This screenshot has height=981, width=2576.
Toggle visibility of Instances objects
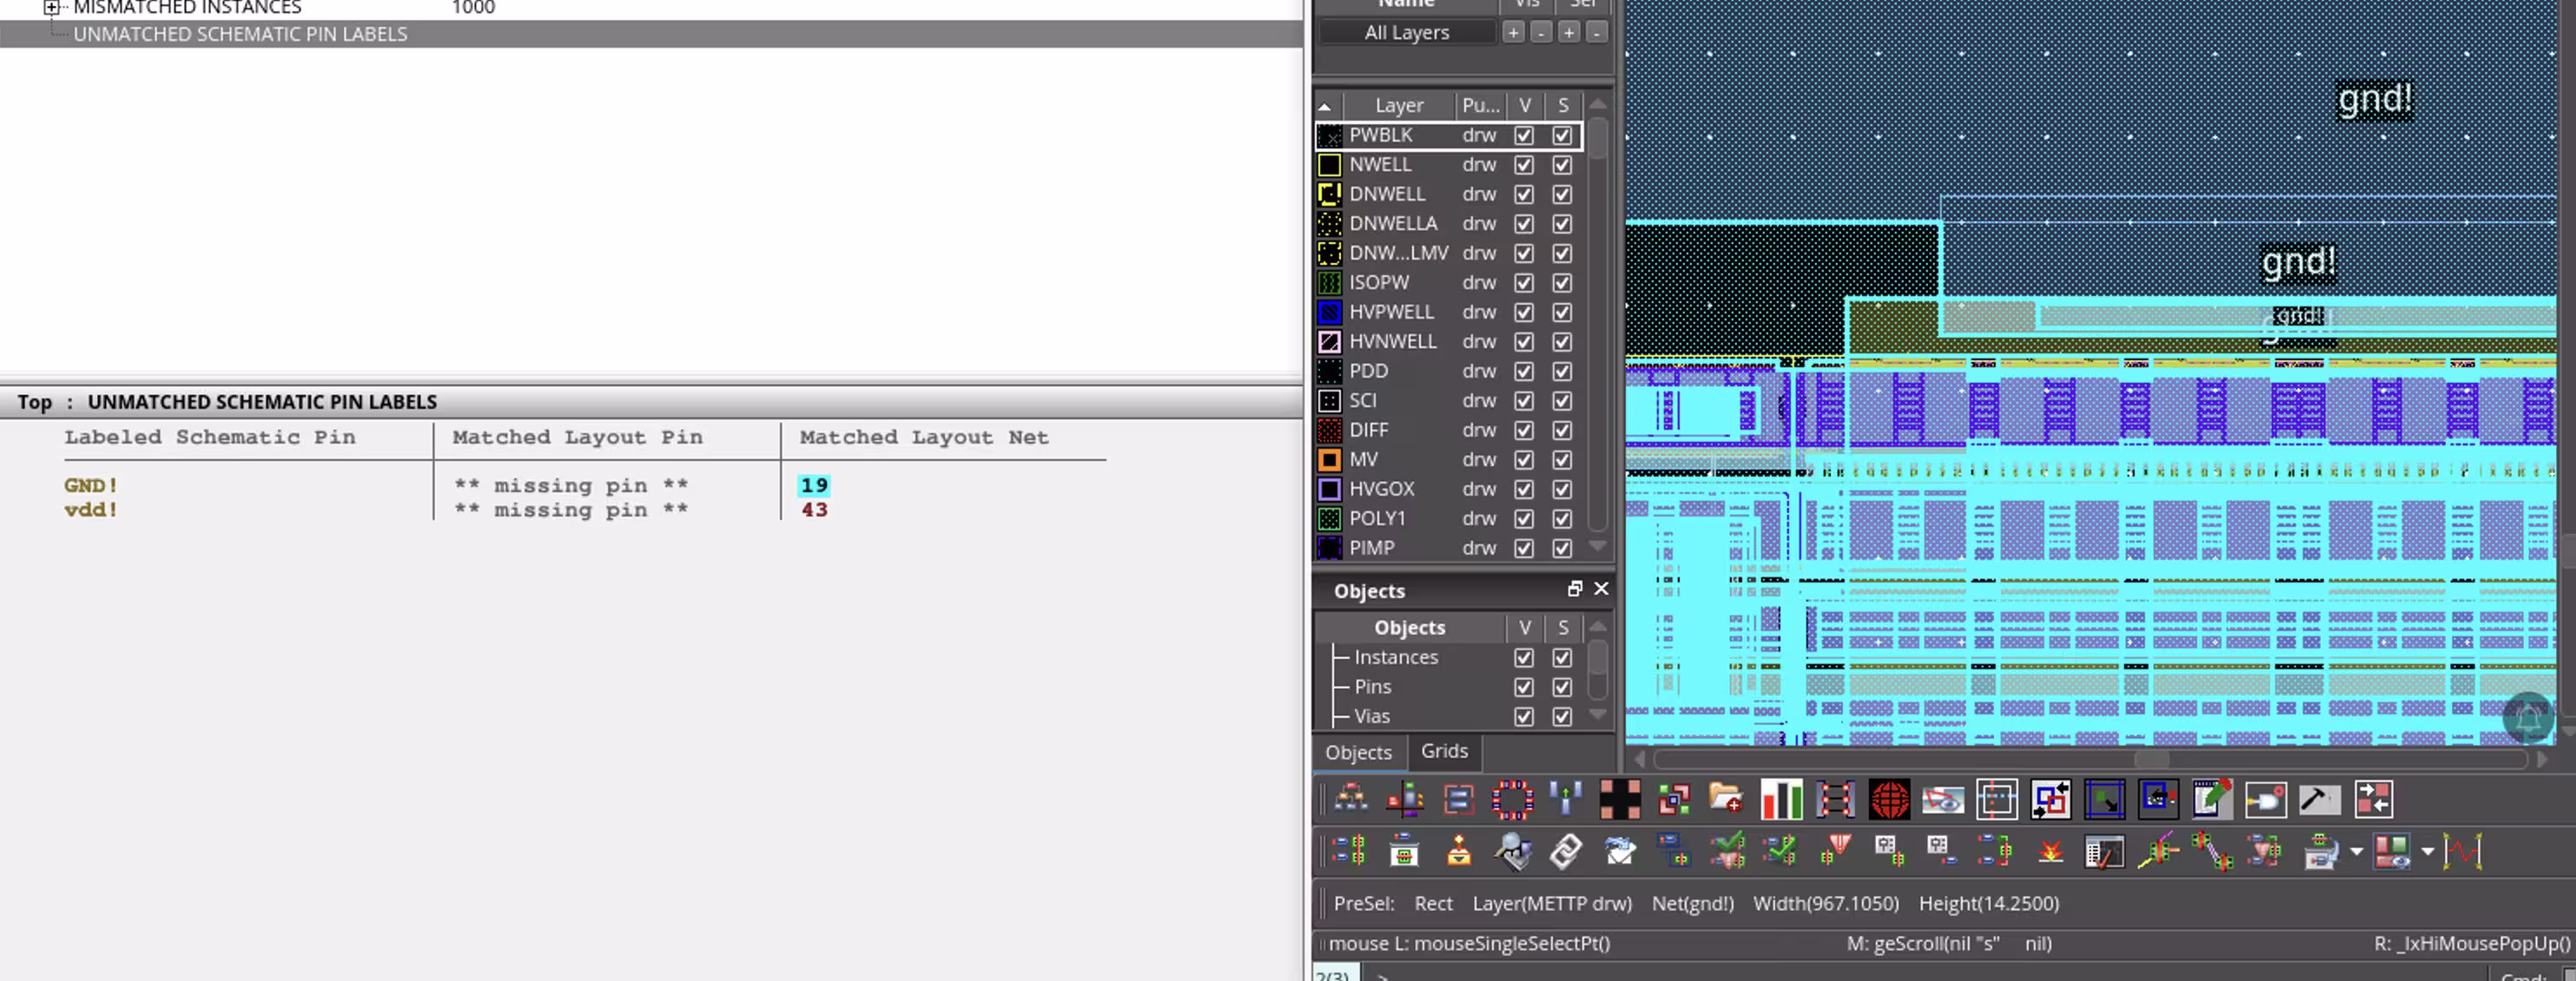click(1523, 658)
